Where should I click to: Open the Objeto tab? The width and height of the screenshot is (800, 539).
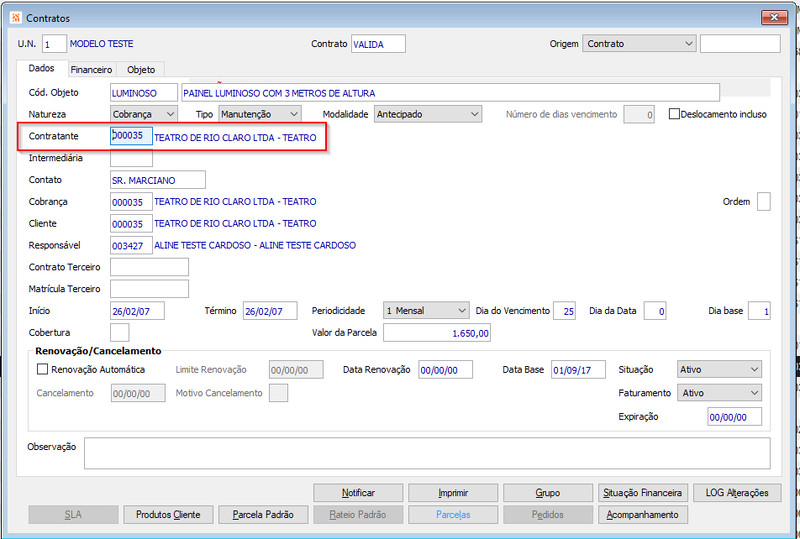tap(141, 69)
